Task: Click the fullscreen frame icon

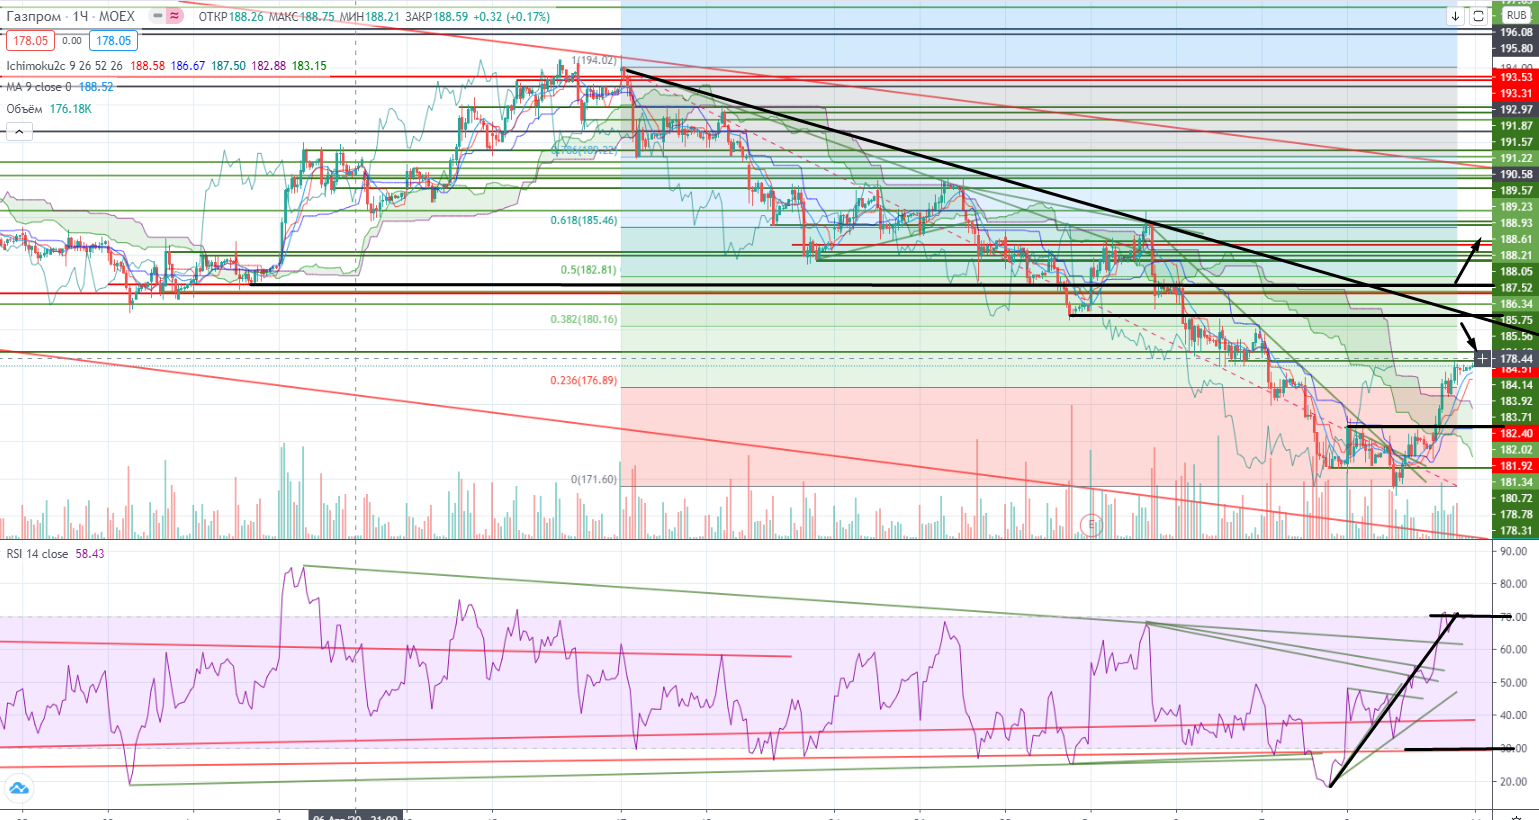Action: 1478,16
